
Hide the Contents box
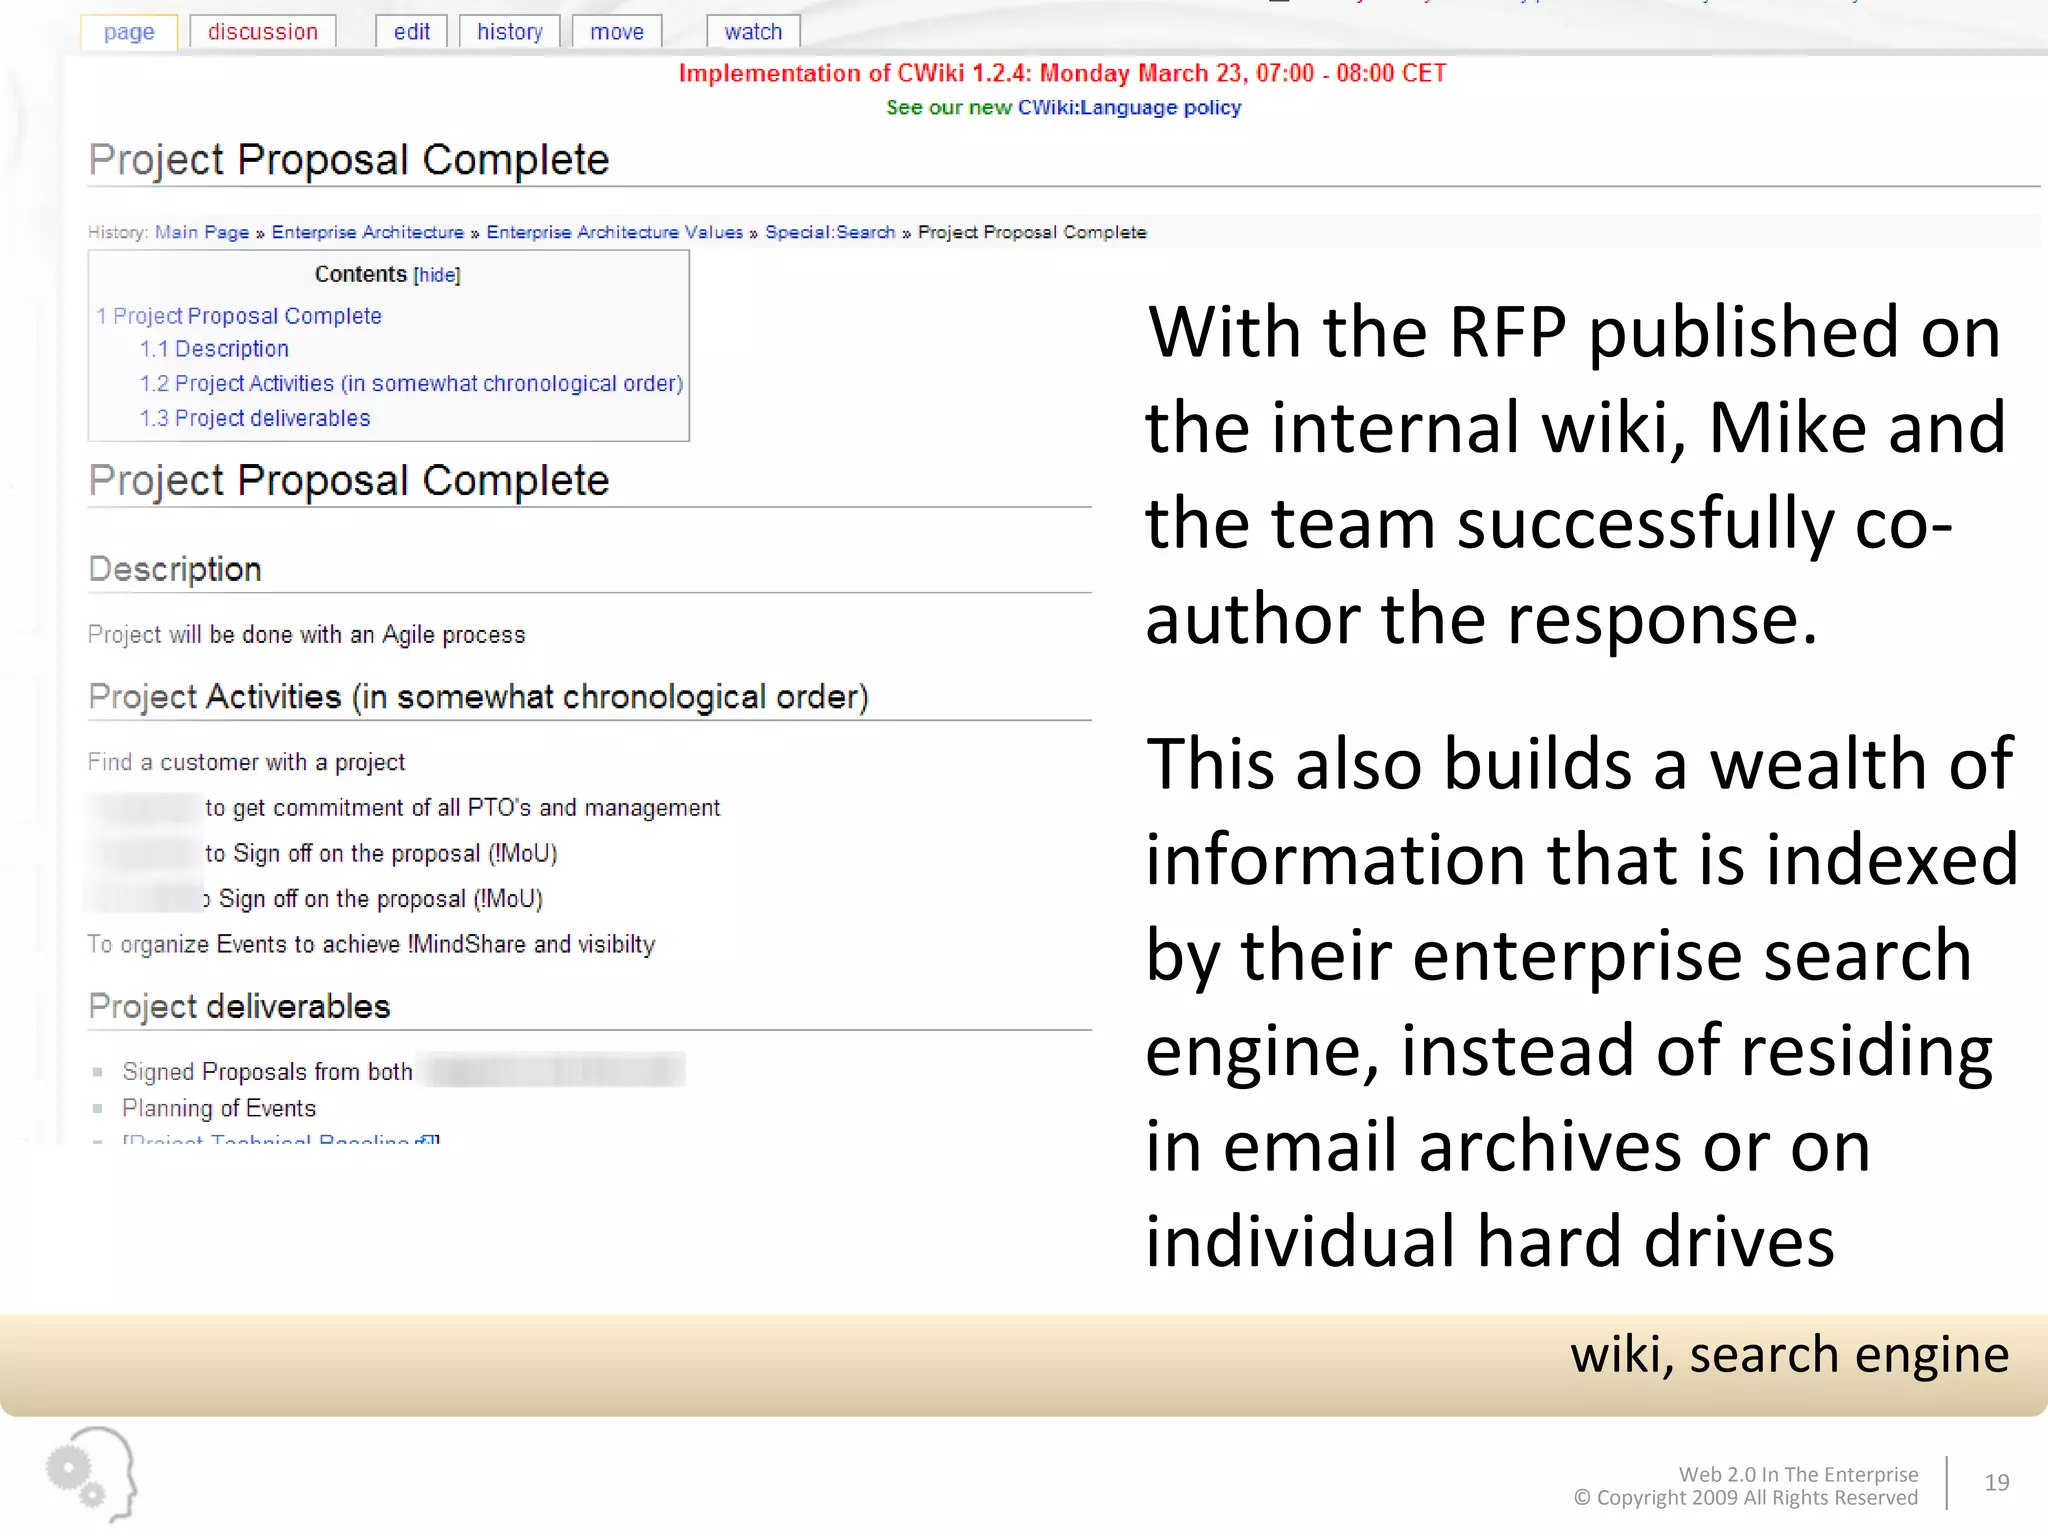(437, 275)
